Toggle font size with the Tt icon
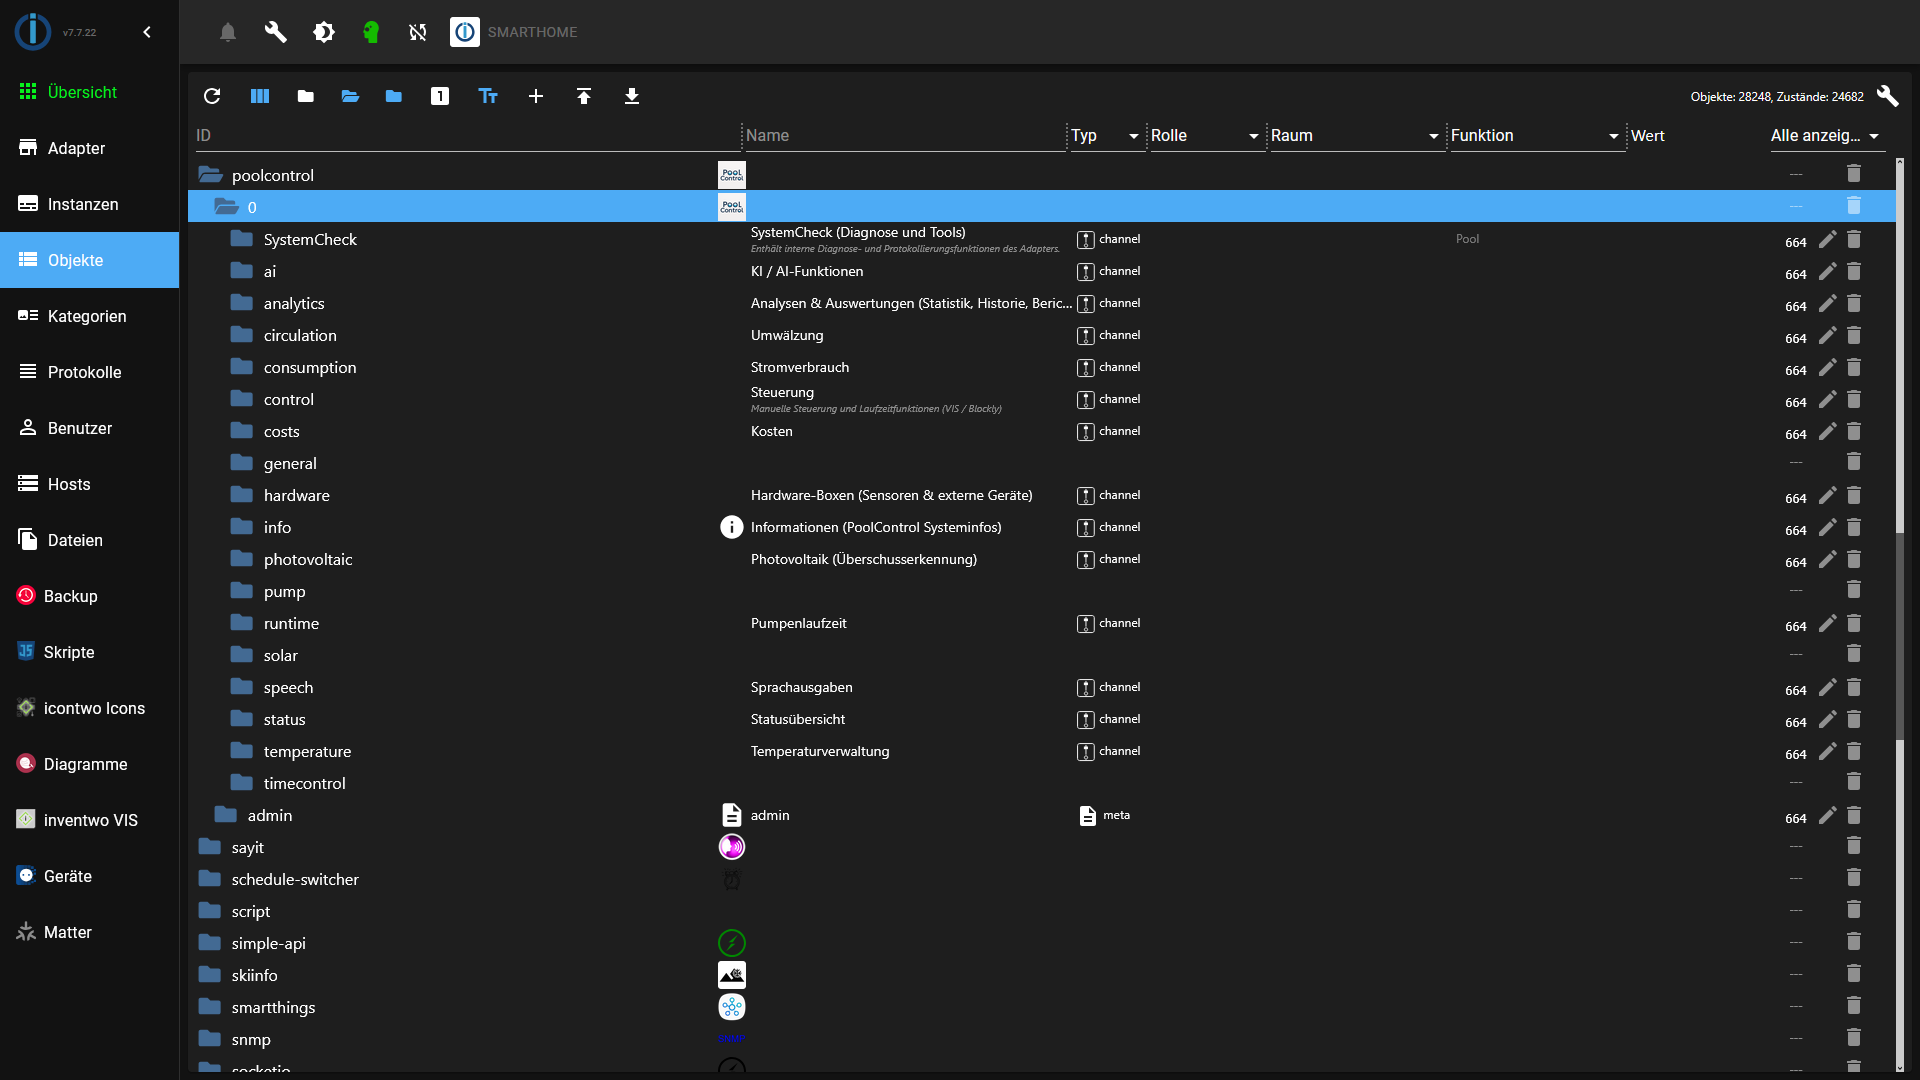1920x1080 pixels. (x=487, y=96)
